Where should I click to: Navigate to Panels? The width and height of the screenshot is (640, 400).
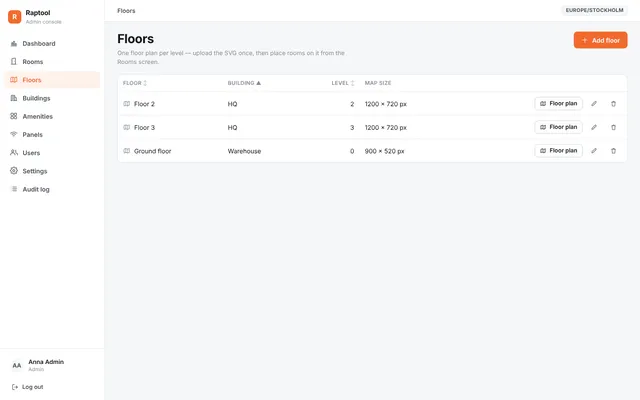[x=52, y=135]
